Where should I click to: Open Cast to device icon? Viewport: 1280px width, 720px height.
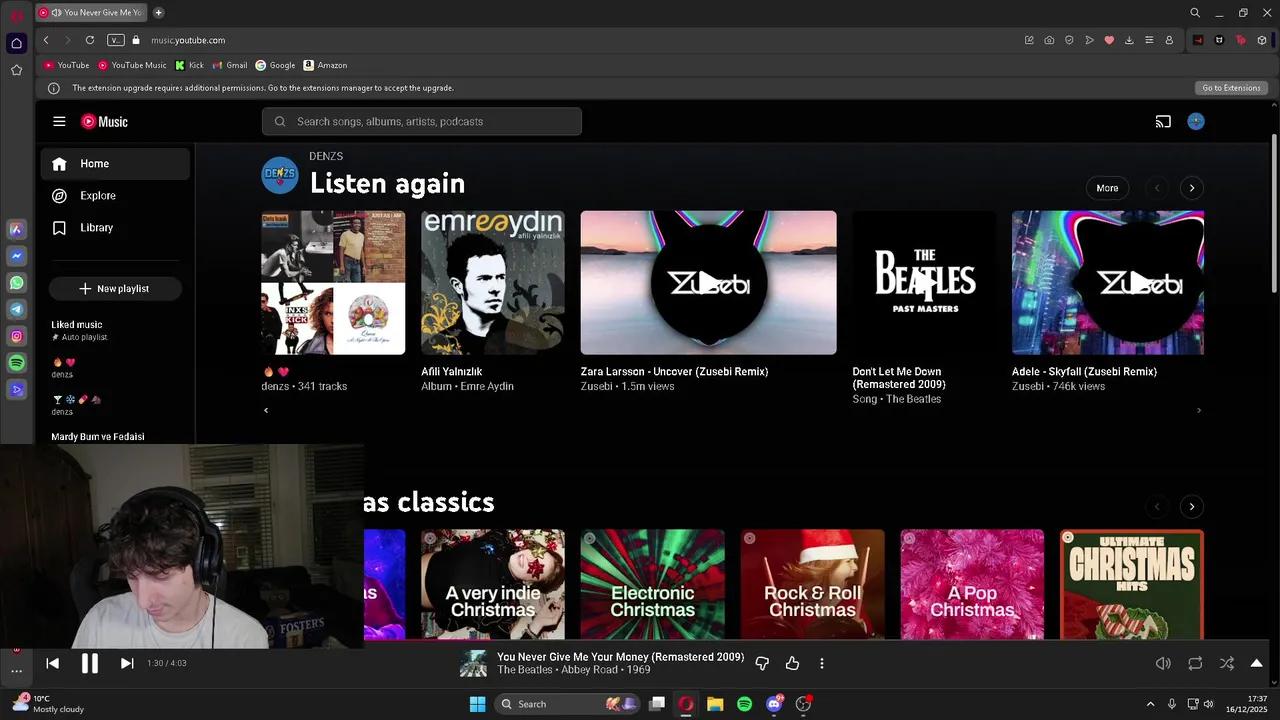pos(1163,121)
